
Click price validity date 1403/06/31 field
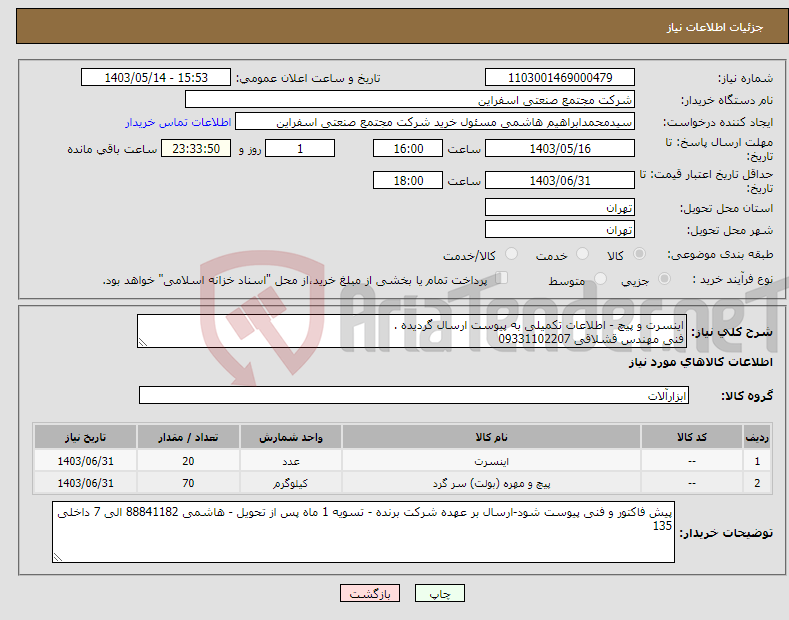click(560, 180)
